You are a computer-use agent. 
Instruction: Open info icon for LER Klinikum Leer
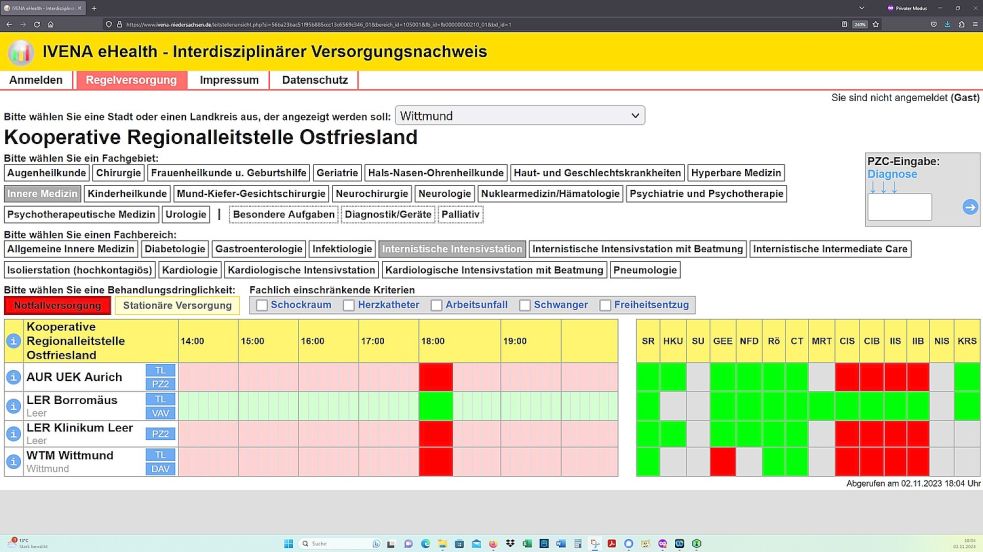click(x=13, y=434)
